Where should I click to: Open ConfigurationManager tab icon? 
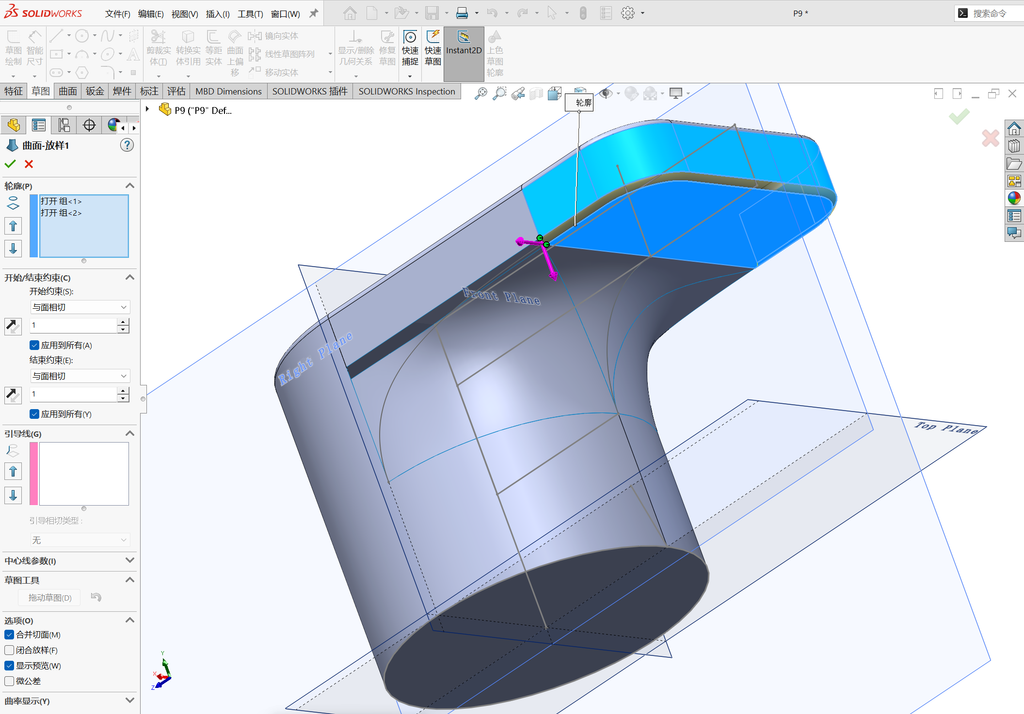[x=64, y=125]
